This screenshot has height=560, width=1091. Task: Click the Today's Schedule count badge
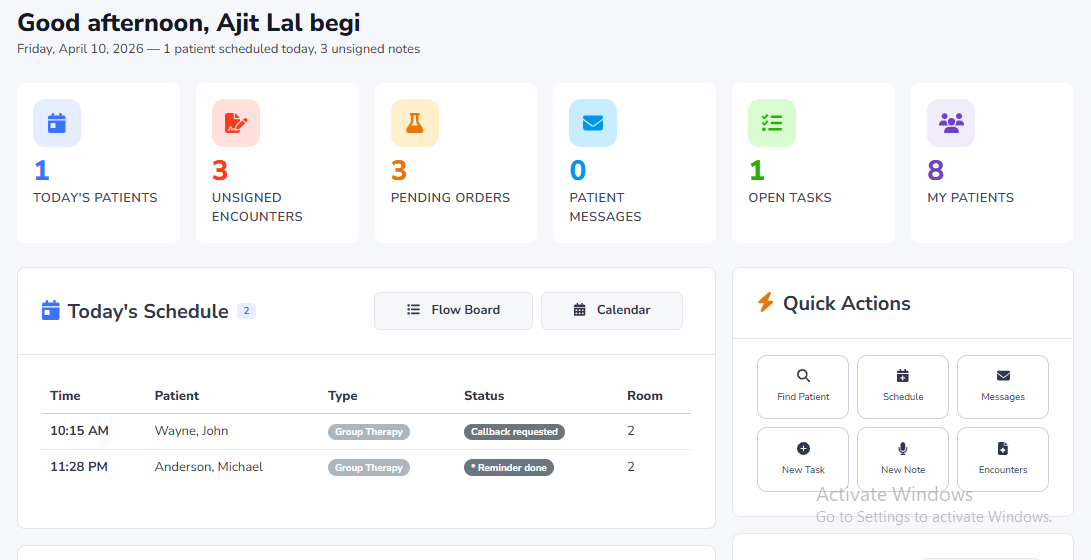coord(246,311)
